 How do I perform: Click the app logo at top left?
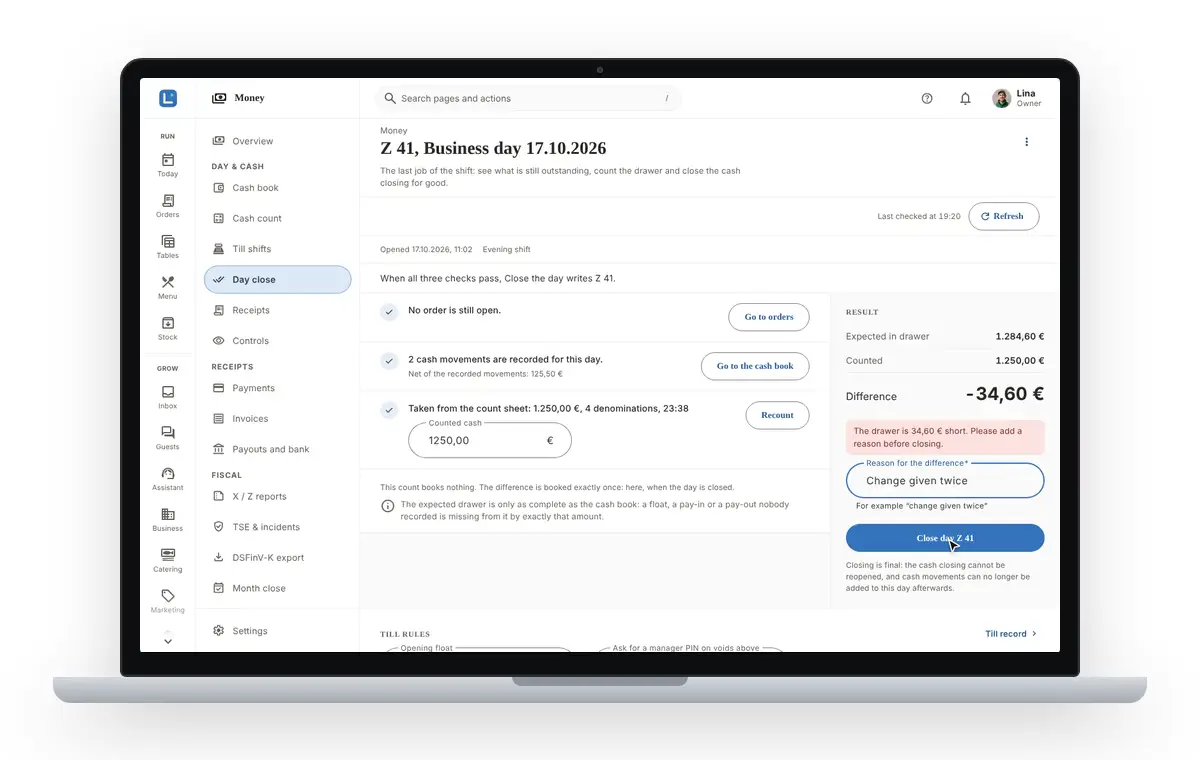168,98
